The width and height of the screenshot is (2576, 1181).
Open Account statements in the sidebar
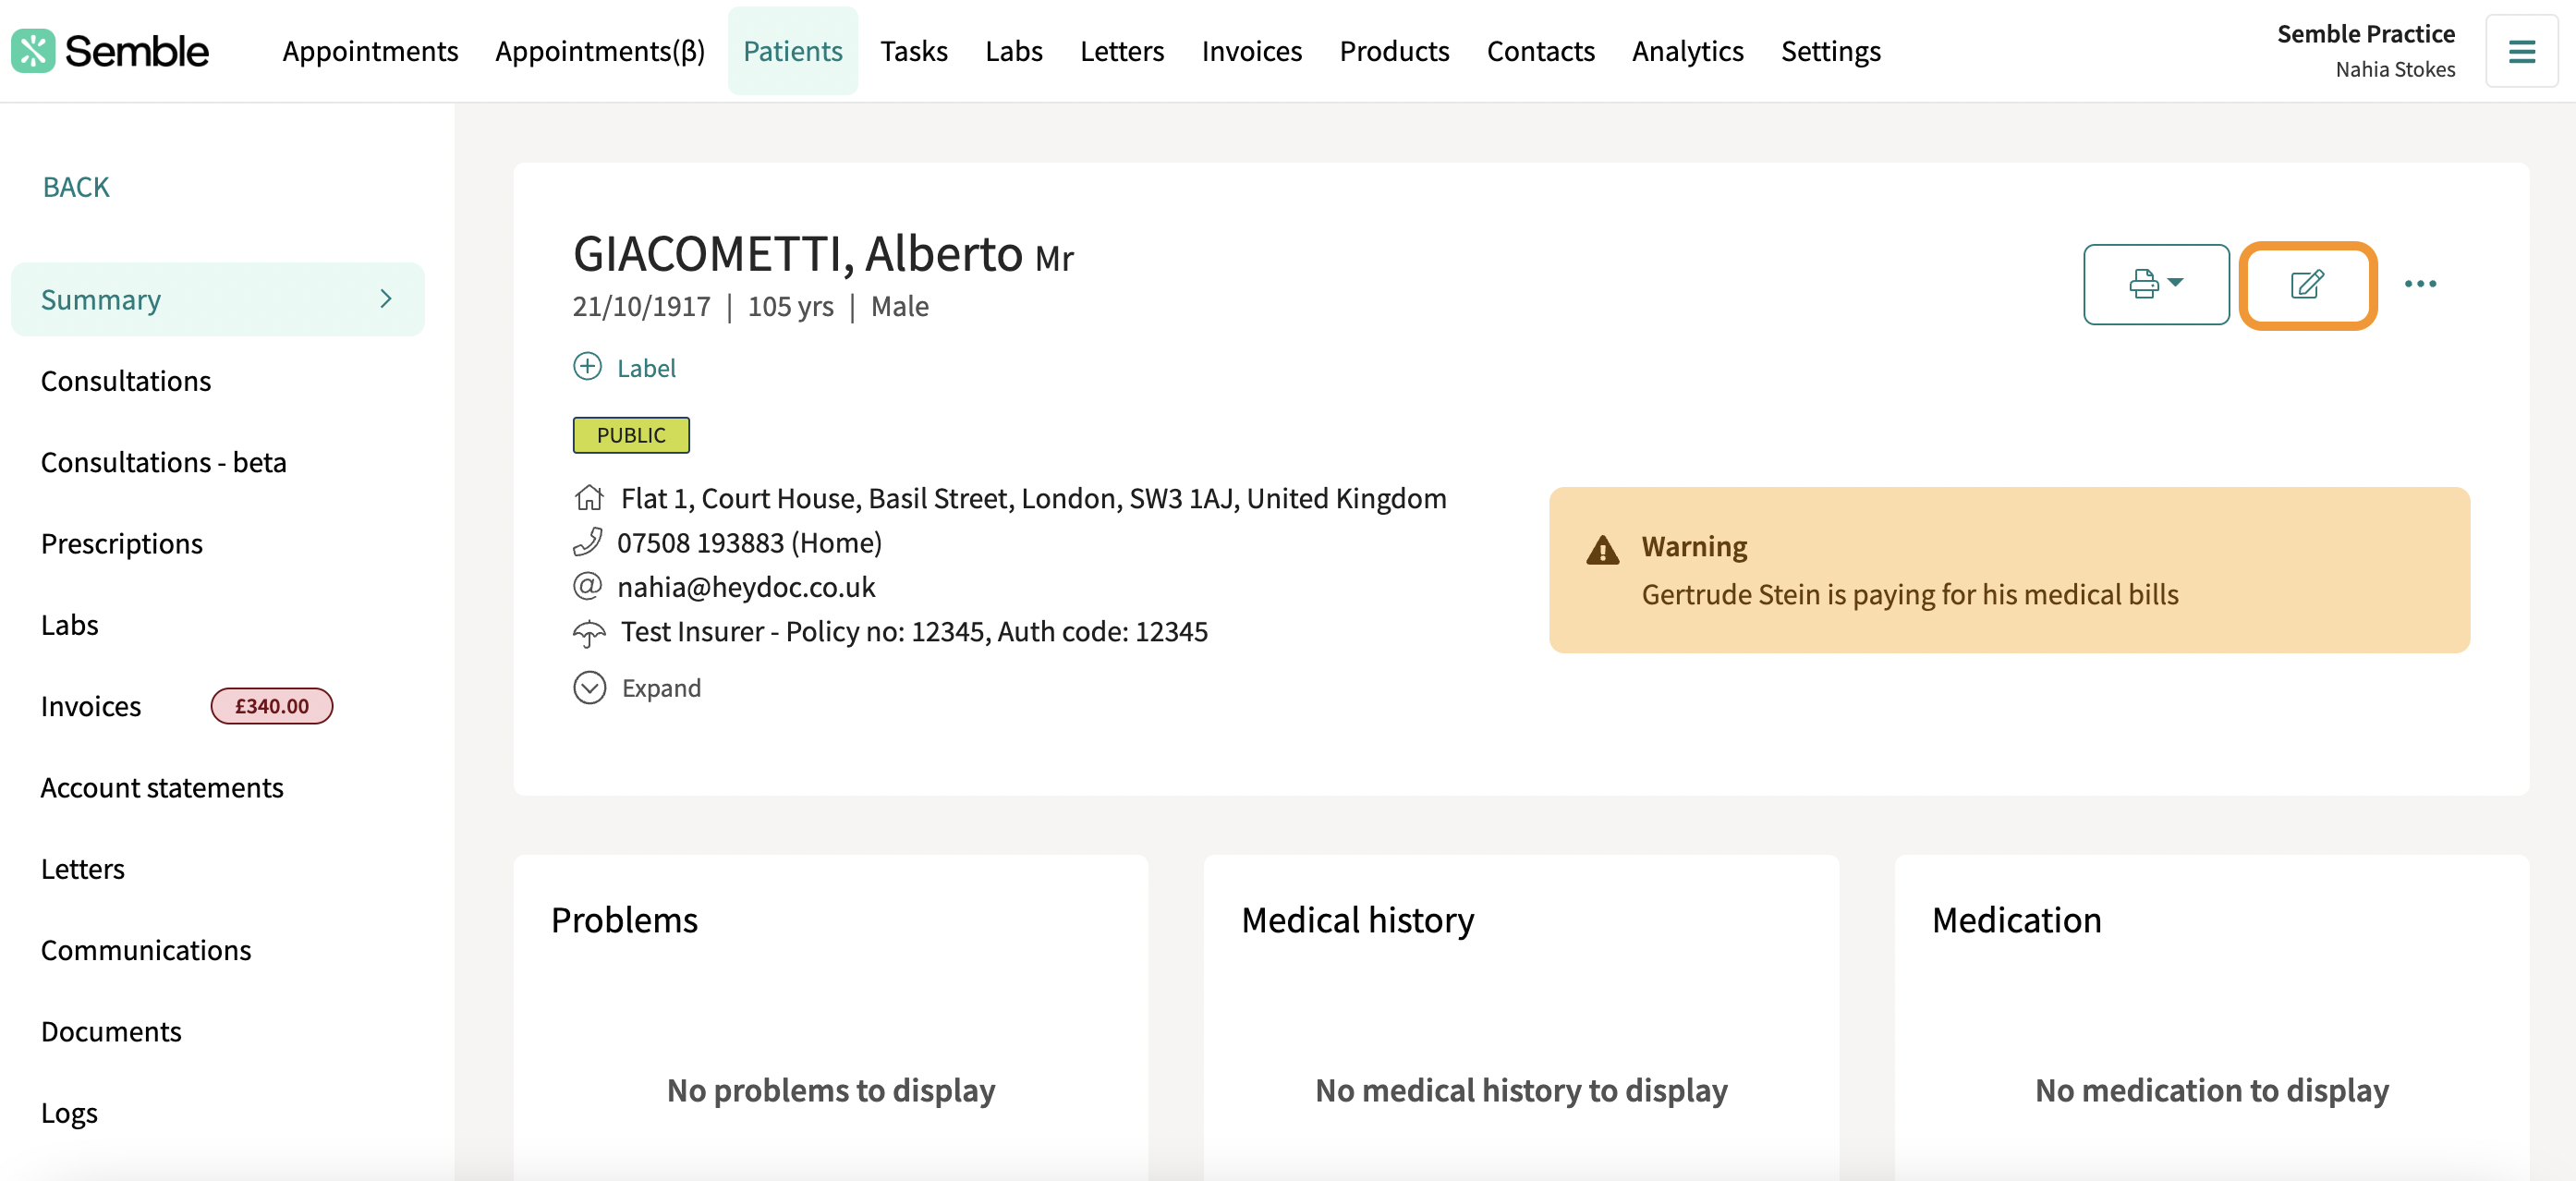pos(162,787)
